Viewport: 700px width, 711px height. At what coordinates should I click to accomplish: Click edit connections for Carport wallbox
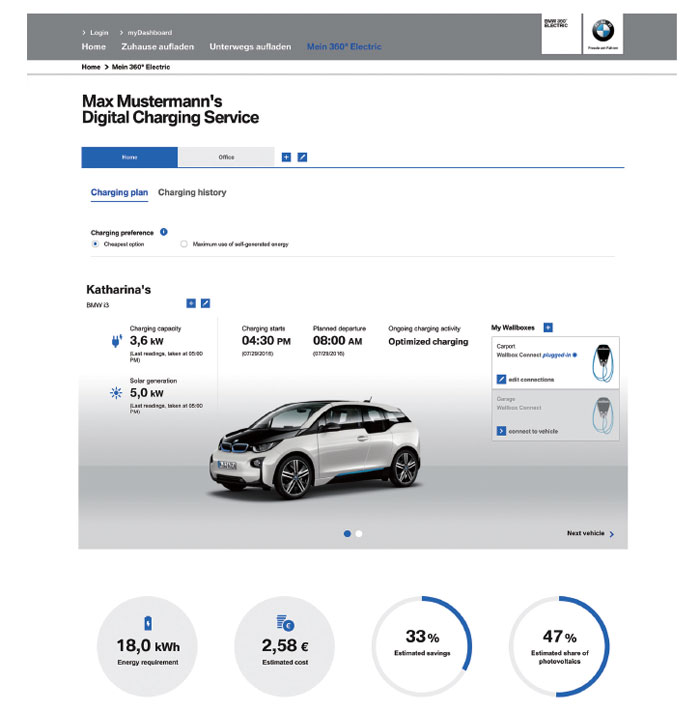(531, 380)
